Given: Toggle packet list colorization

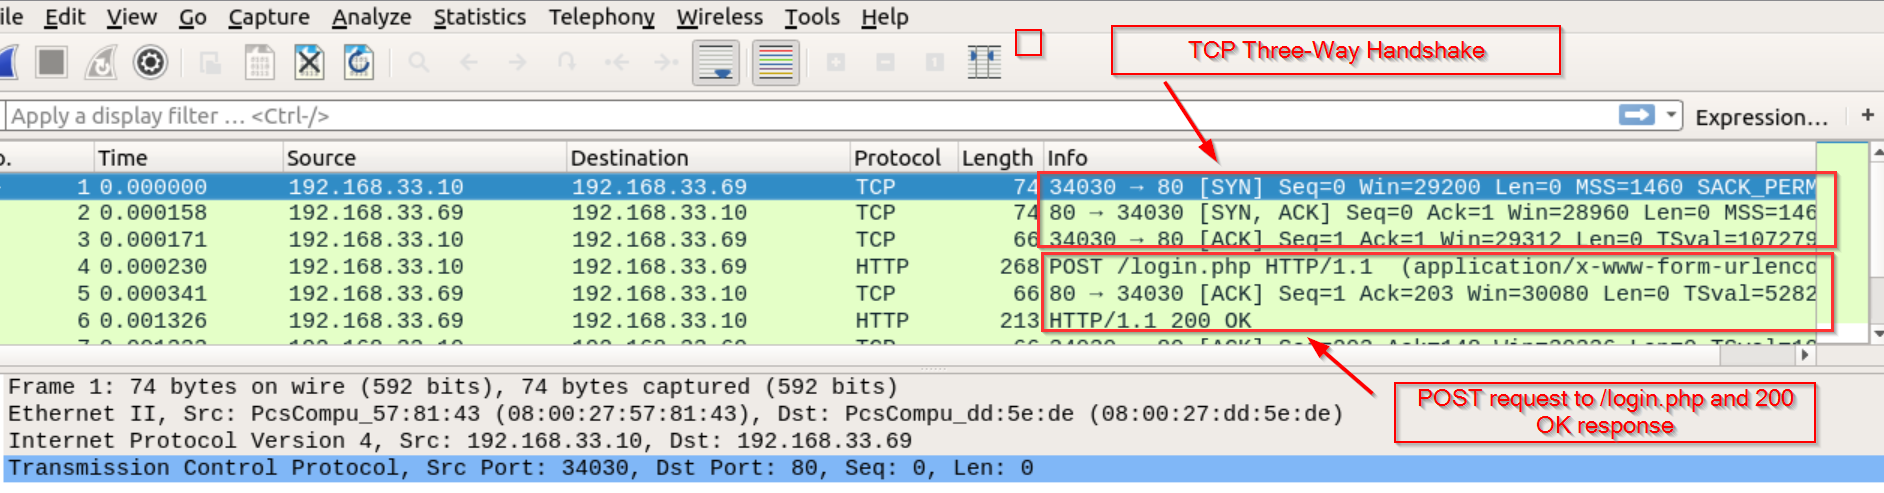Looking at the screenshot, I should pos(775,63).
